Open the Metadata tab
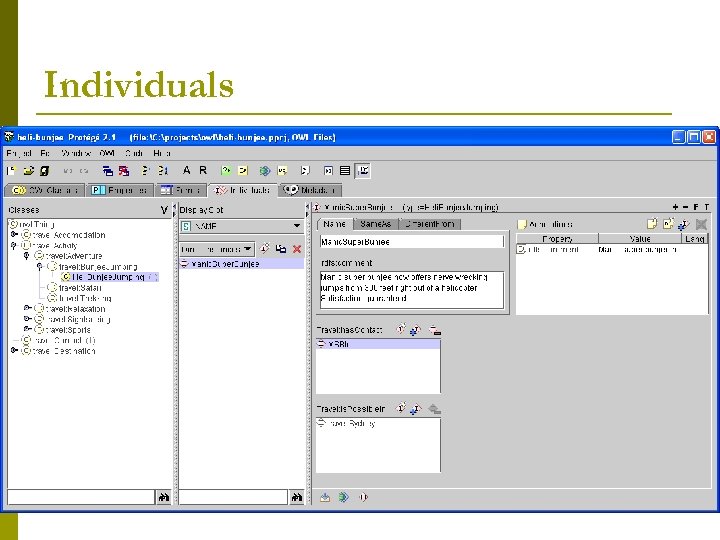The height and width of the screenshot is (540, 720). (x=310, y=190)
